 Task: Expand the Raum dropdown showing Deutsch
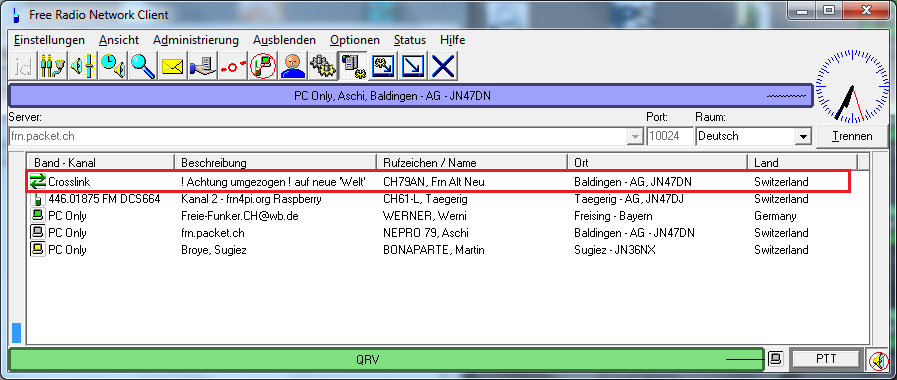point(804,137)
